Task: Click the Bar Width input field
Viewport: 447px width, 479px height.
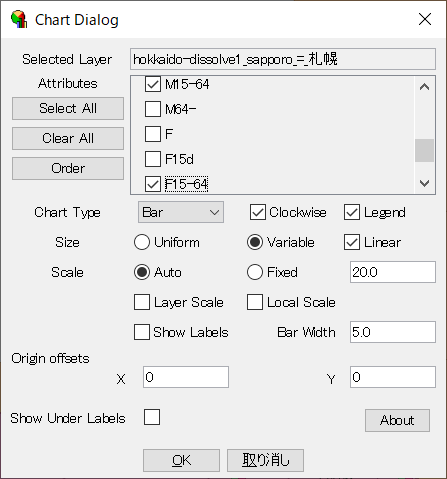Action: (x=393, y=332)
